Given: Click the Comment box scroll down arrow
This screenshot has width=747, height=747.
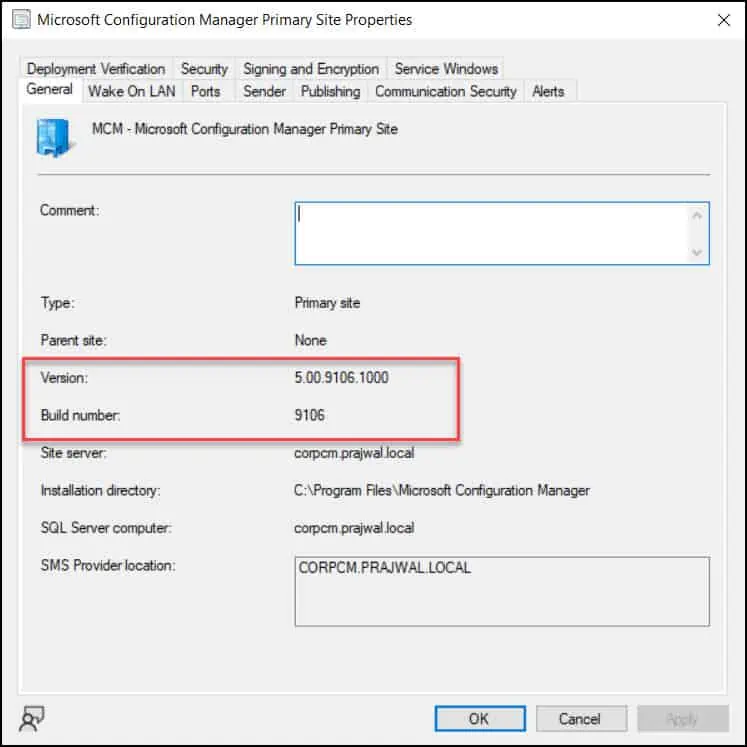Looking at the screenshot, I should click(x=697, y=252).
